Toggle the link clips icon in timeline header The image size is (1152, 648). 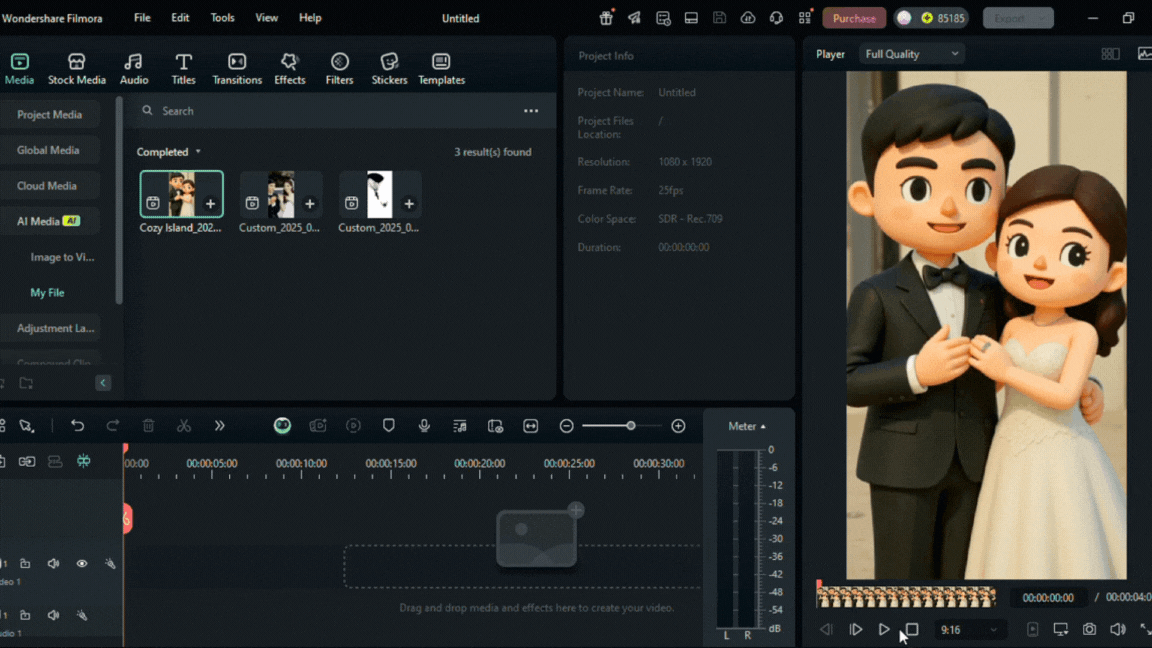pos(27,461)
